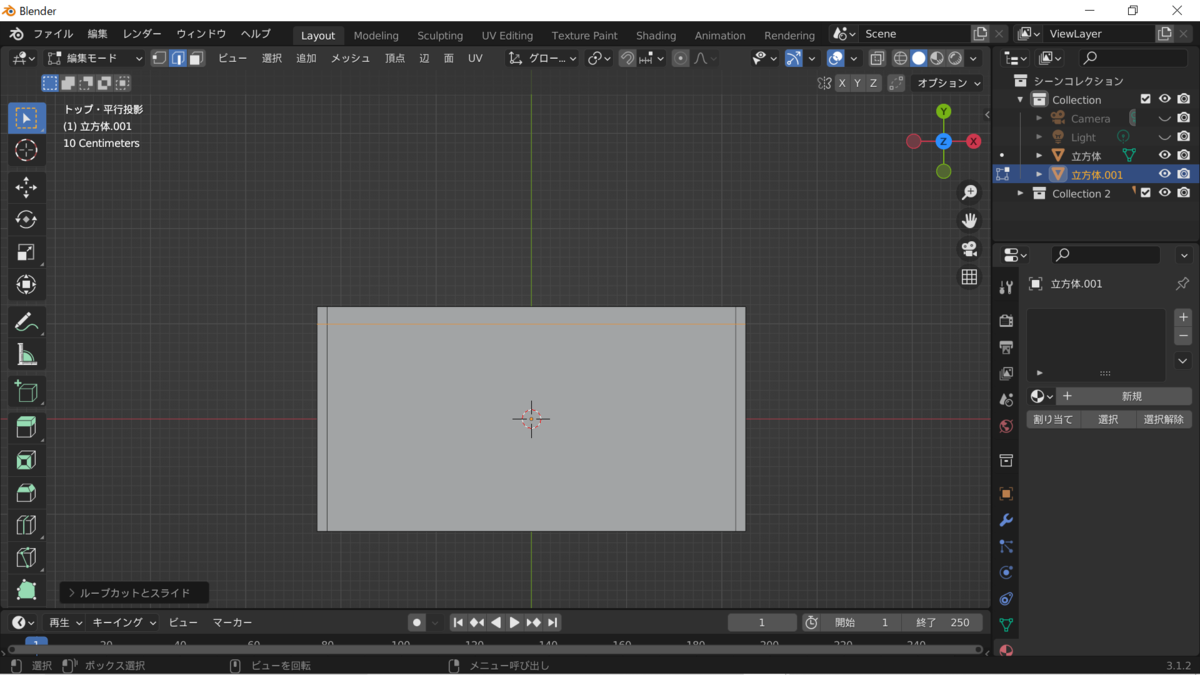Image resolution: width=1200 pixels, height=675 pixels.
Task: Select the Select Box tool in the viewport toolbar
Action: (27, 118)
